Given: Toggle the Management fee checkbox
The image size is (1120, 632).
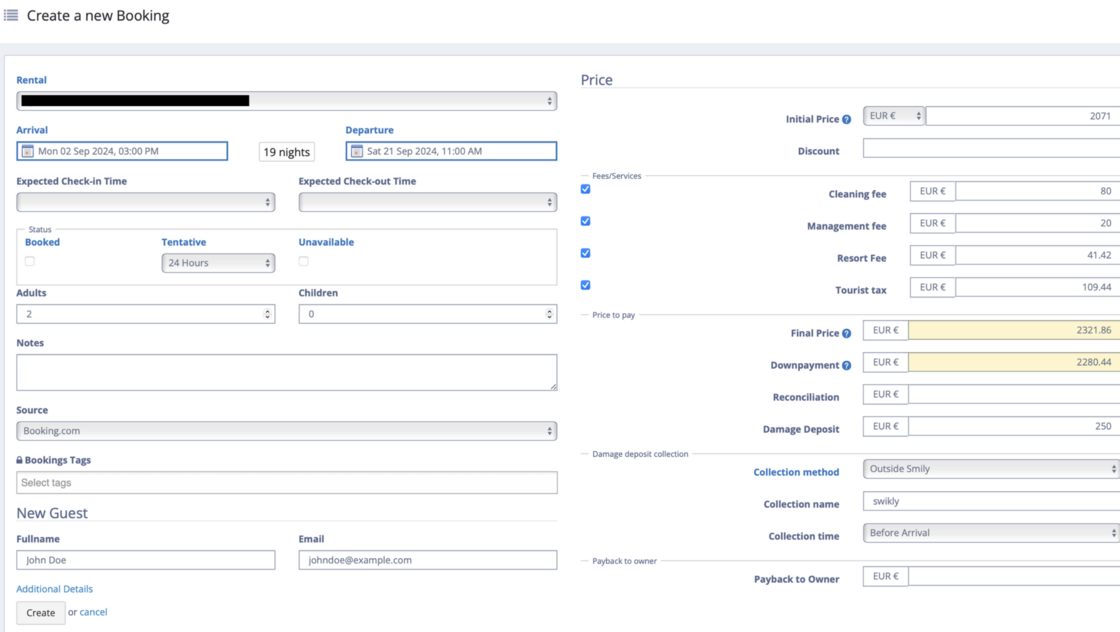Looking at the screenshot, I should click(586, 221).
